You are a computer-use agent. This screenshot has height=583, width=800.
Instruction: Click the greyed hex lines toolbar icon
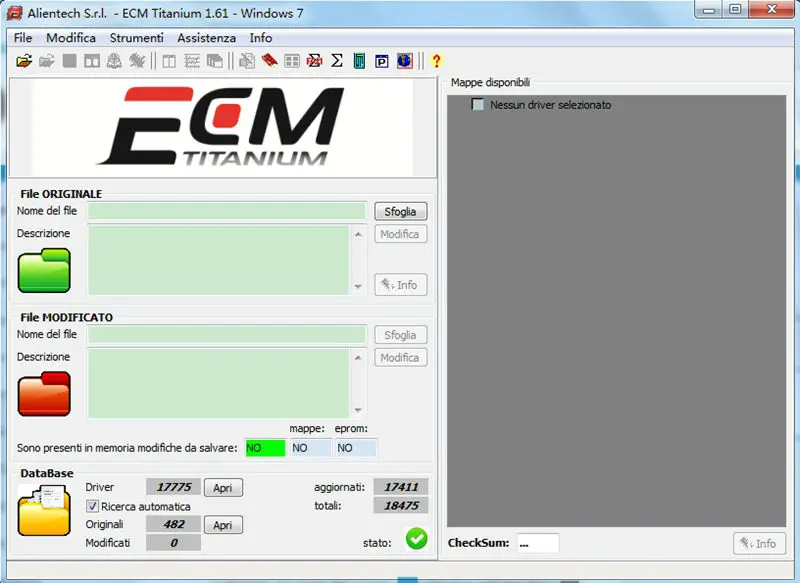[192, 61]
